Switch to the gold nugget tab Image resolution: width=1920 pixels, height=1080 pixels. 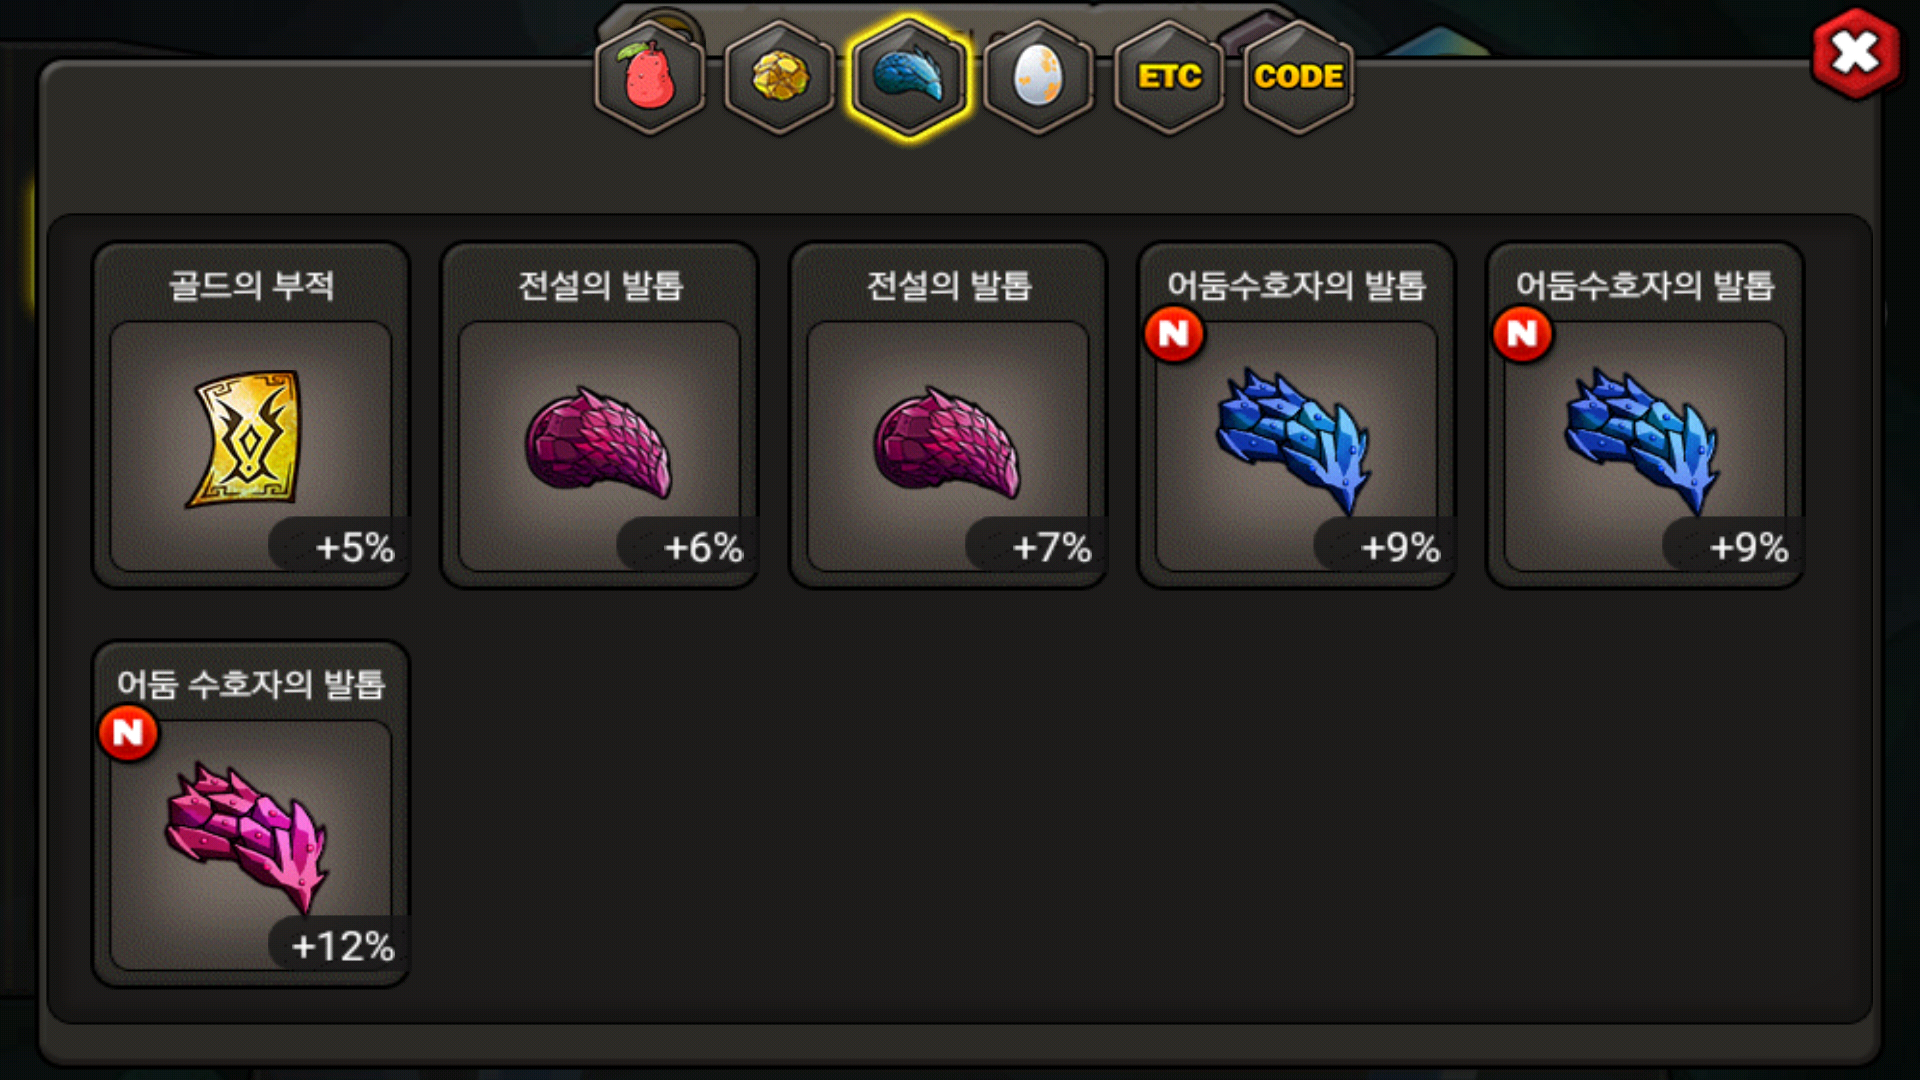click(779, 77)
